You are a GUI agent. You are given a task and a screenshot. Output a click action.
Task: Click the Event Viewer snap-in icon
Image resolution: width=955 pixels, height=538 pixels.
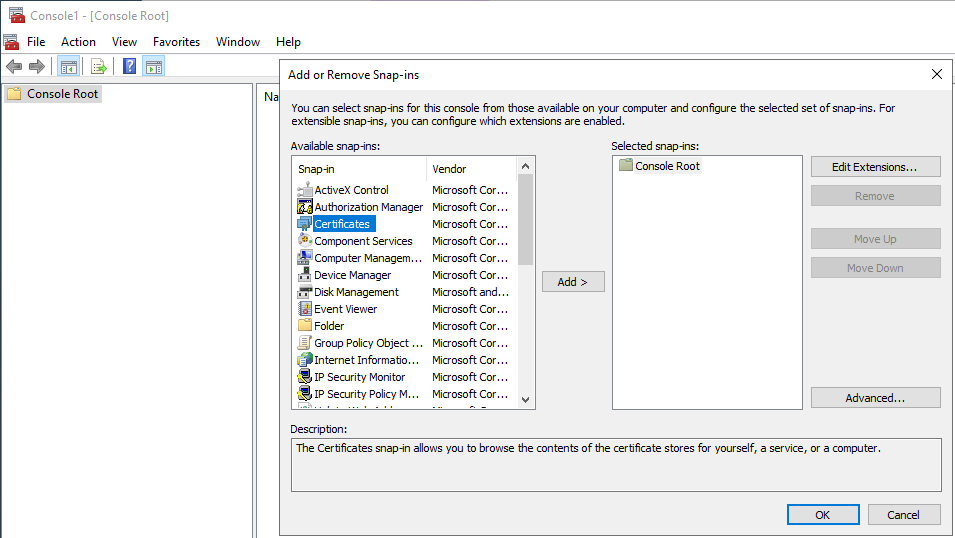pos(305,309)
